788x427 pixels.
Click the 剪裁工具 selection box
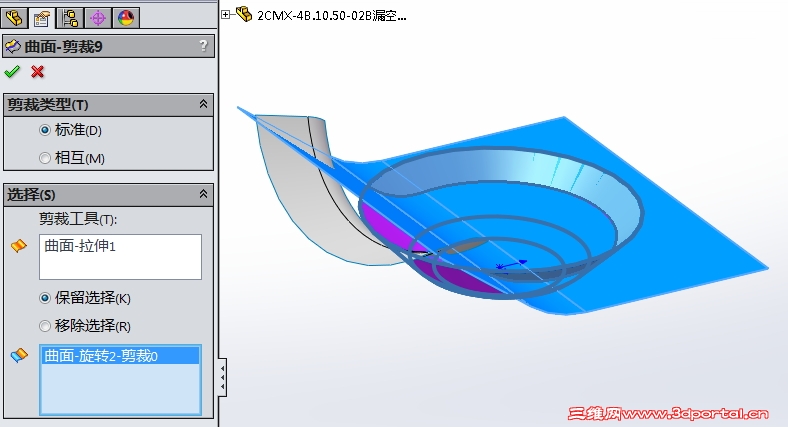121,257
